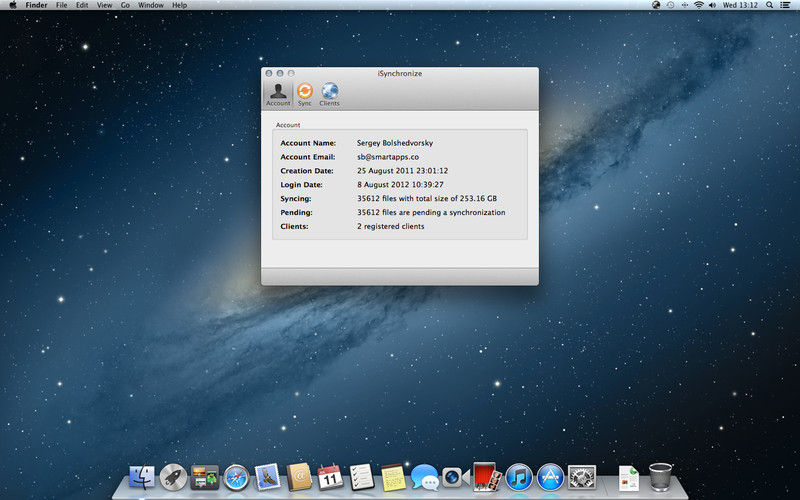Screen dimensions: 800x500
Task: Select the Account toolbar icon in iSynchronize
Action: 278,95
